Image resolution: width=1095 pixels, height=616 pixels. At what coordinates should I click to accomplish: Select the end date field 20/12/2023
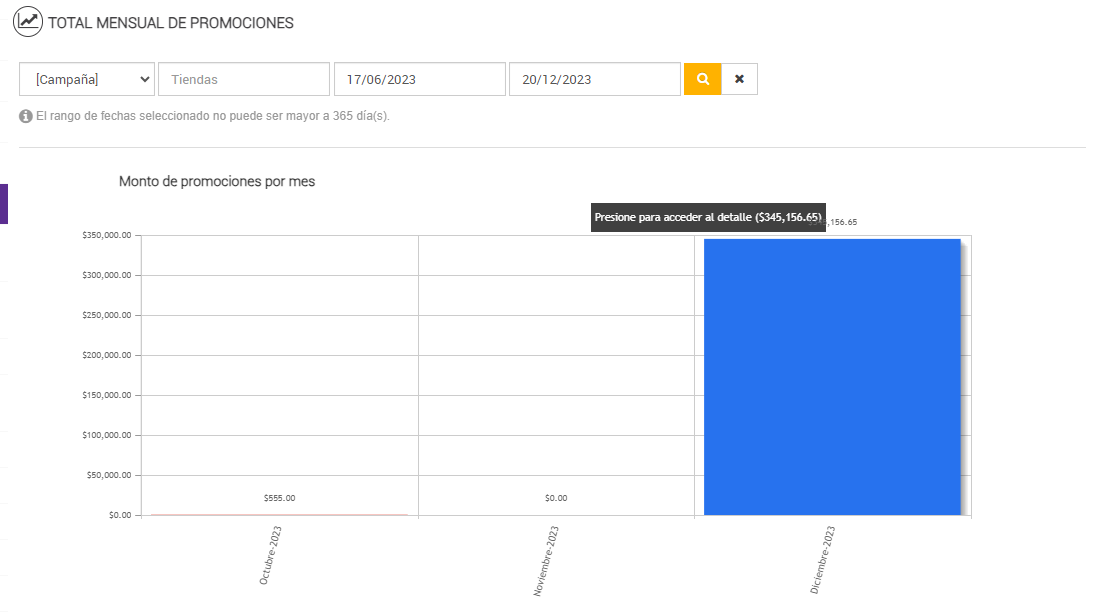pos(594,79)
